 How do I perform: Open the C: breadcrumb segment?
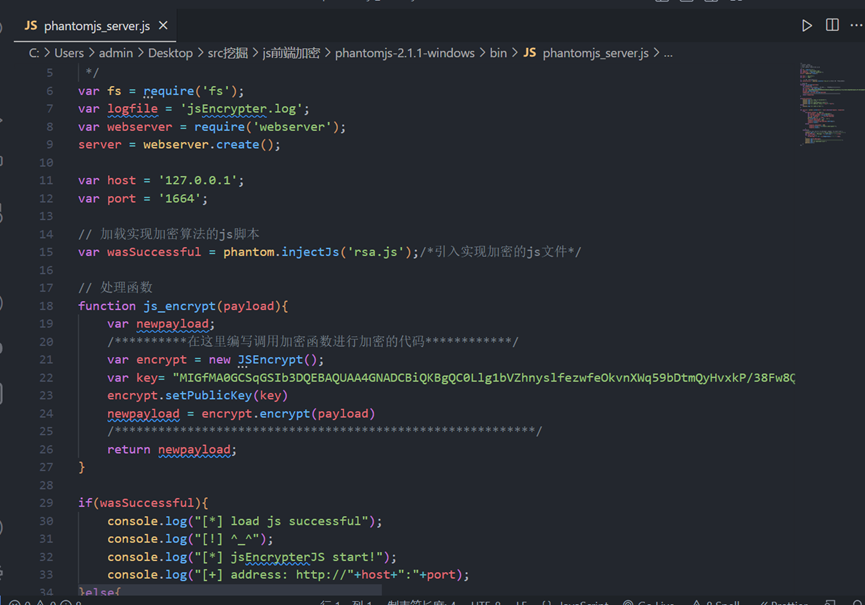point(34,53)
